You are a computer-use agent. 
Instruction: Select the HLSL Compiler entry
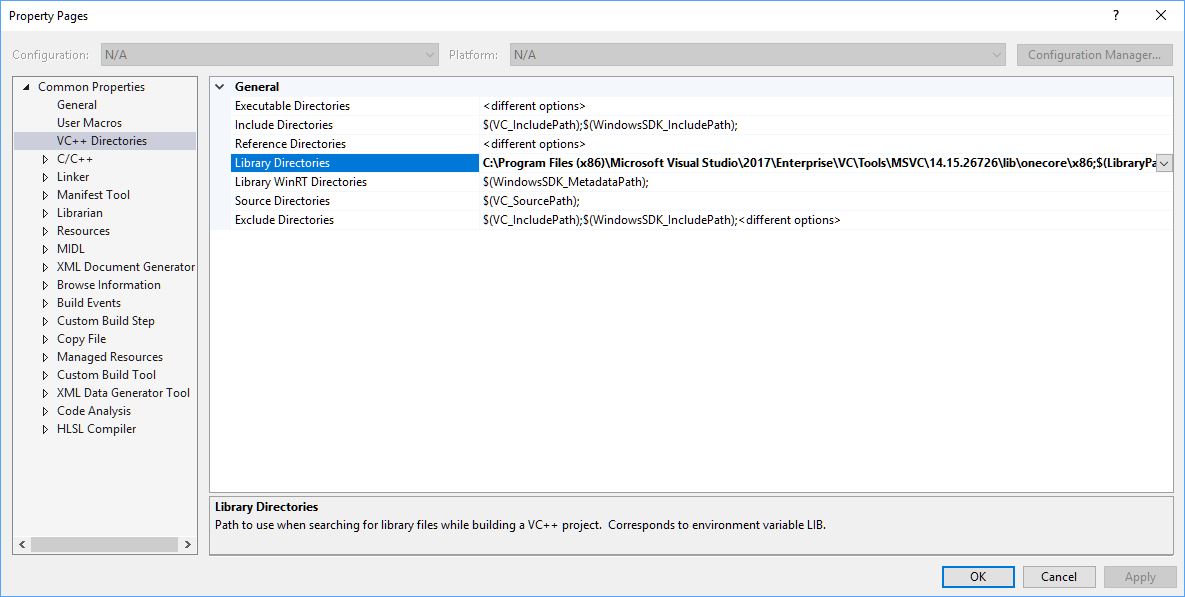[95, 428]
